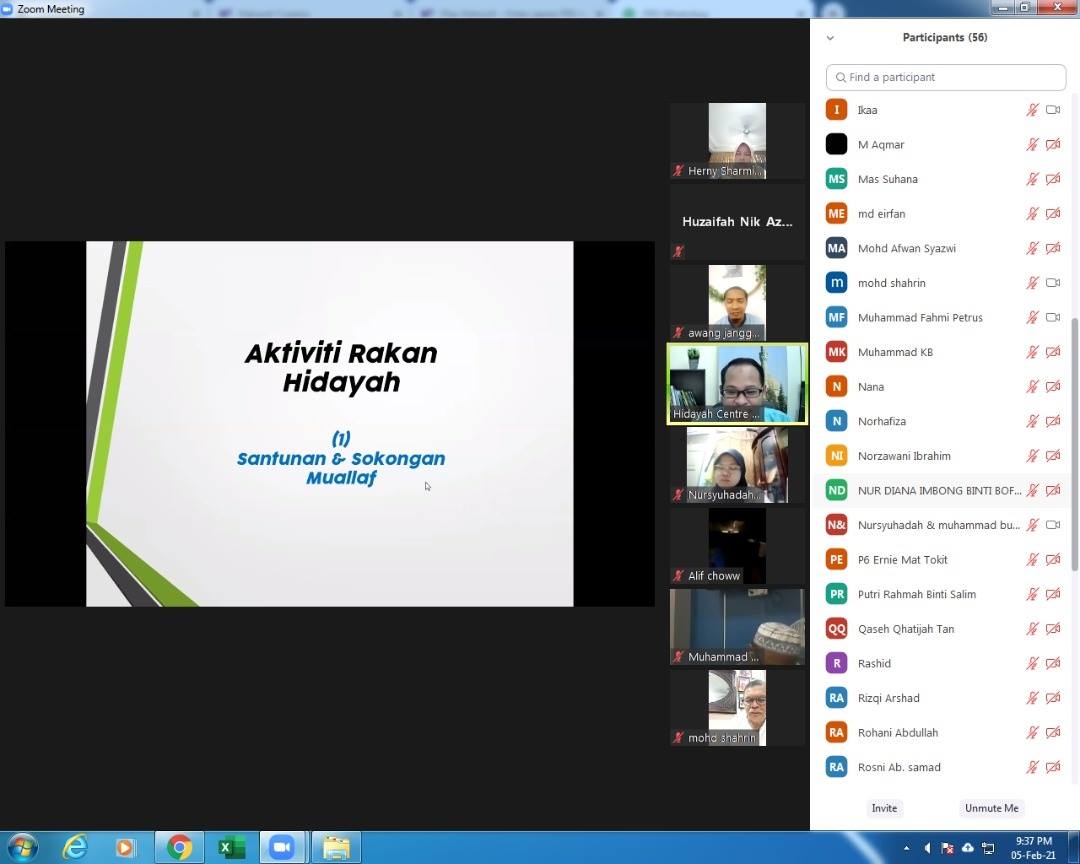1080x864 pixels.
Task: Click the Windows Start button
Action: pos(22,848)
